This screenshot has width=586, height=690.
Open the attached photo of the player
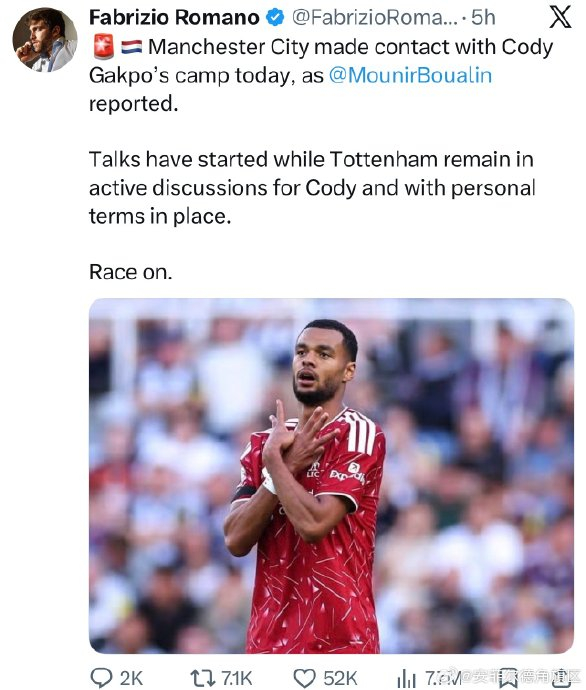point(331,476)
